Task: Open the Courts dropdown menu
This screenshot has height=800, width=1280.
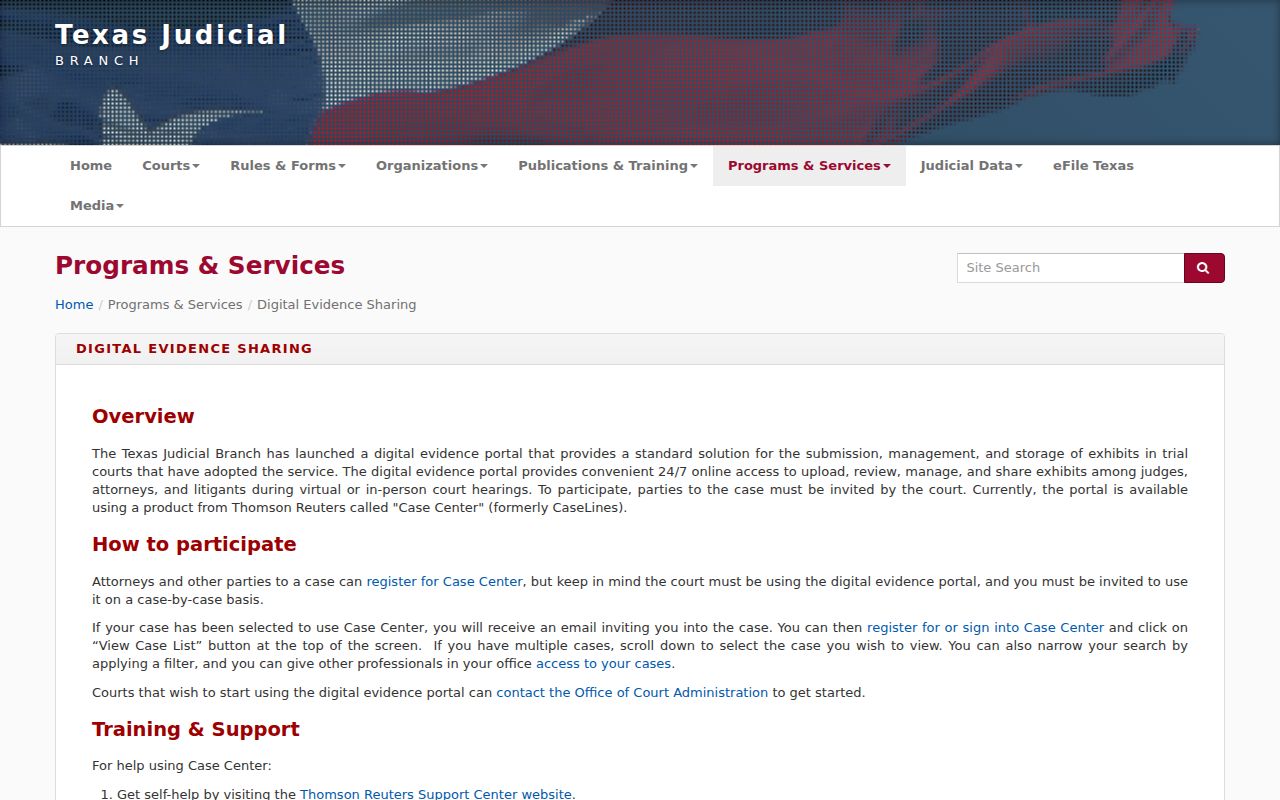Action: click(x=171, y=166)
